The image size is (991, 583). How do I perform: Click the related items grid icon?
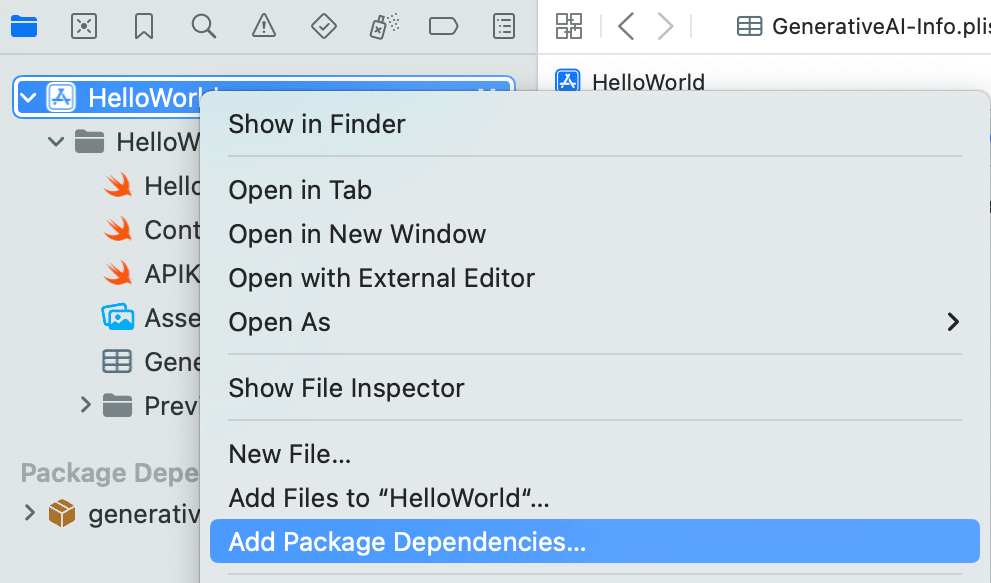(569, 27)
